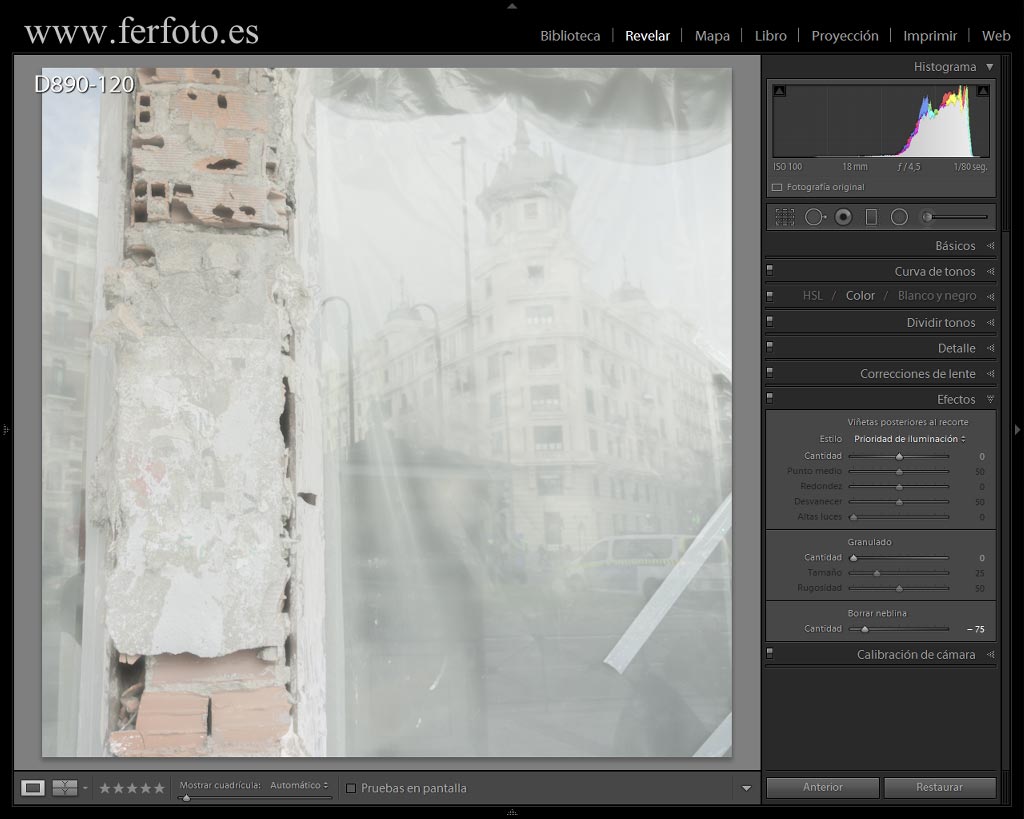Open the Imprimir module
1024x819 pixels.
930,36
